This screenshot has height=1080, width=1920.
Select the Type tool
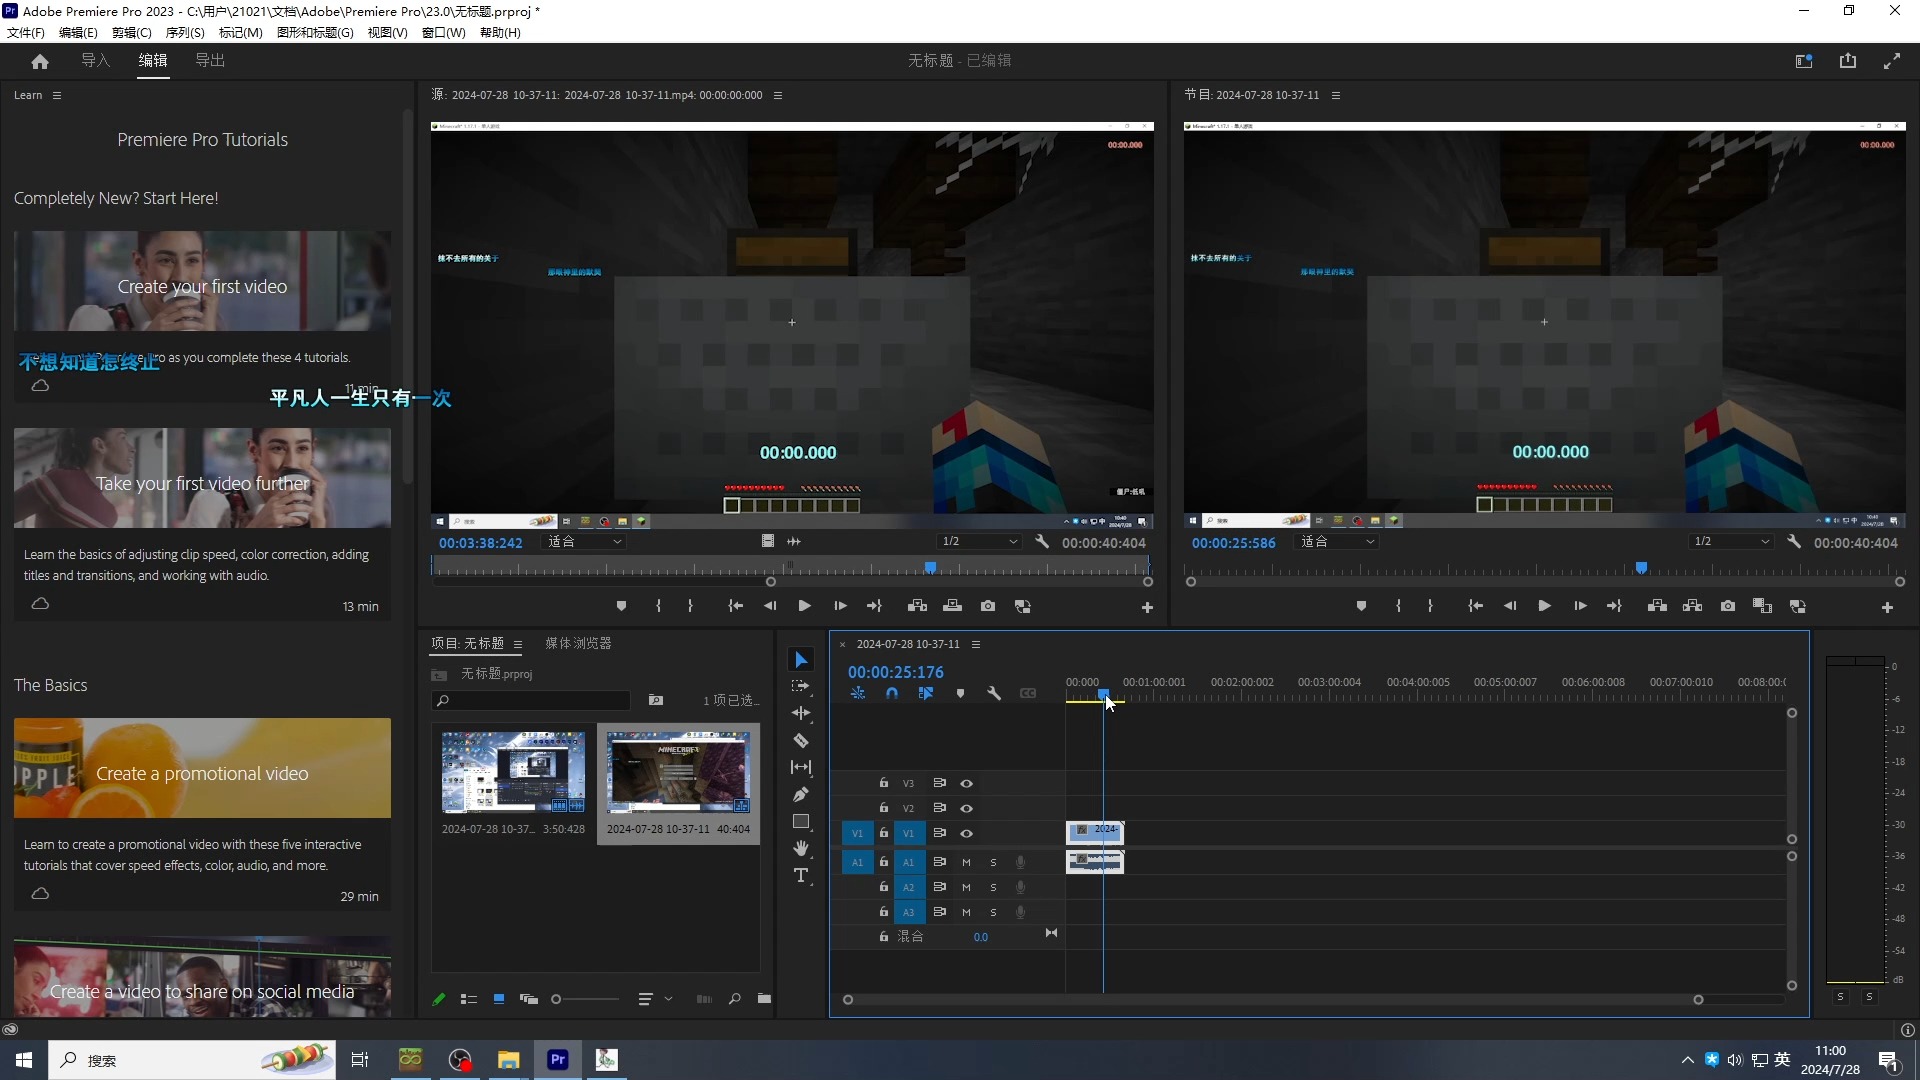(x=801, y=876)
